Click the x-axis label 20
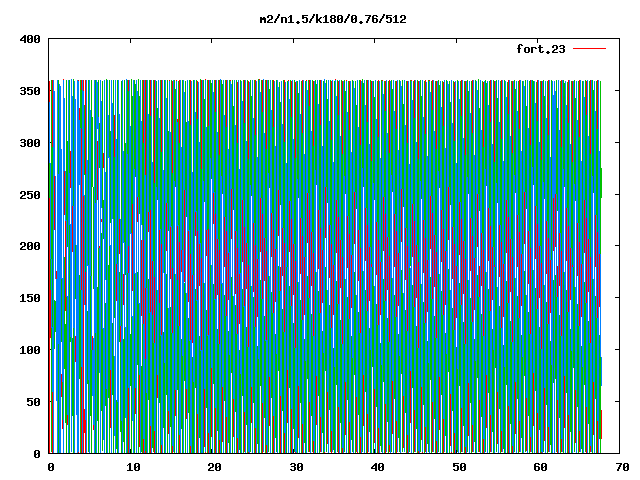The image size is (640, 480). click(214, 467)
